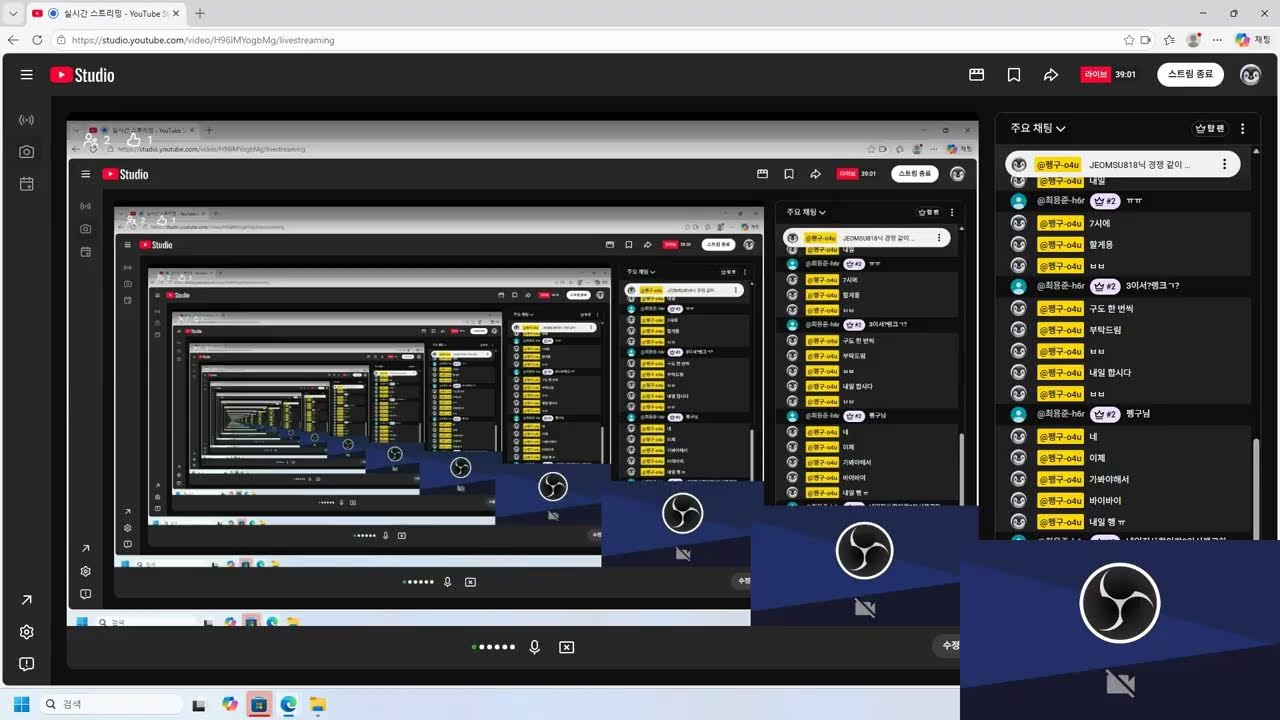The height and width of the screenshot is (720, 1280).
Task: Click the outermost chat message 가봐야해서
Action: [1109, 479]
